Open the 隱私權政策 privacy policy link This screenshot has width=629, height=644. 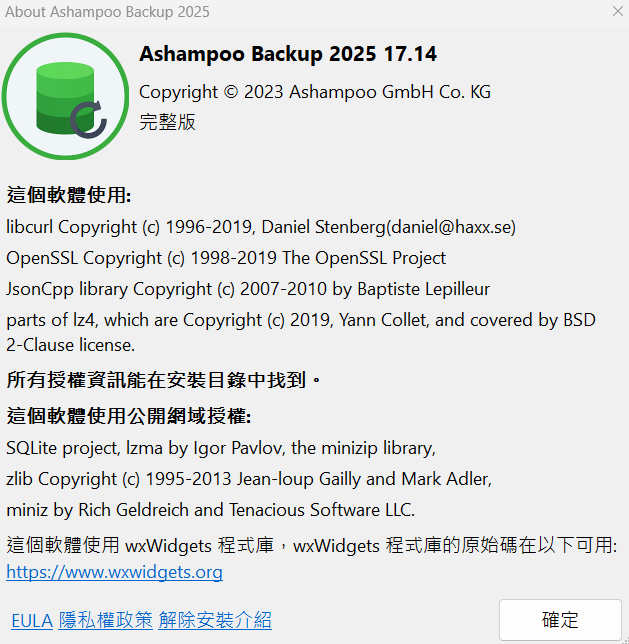(106, 620)
